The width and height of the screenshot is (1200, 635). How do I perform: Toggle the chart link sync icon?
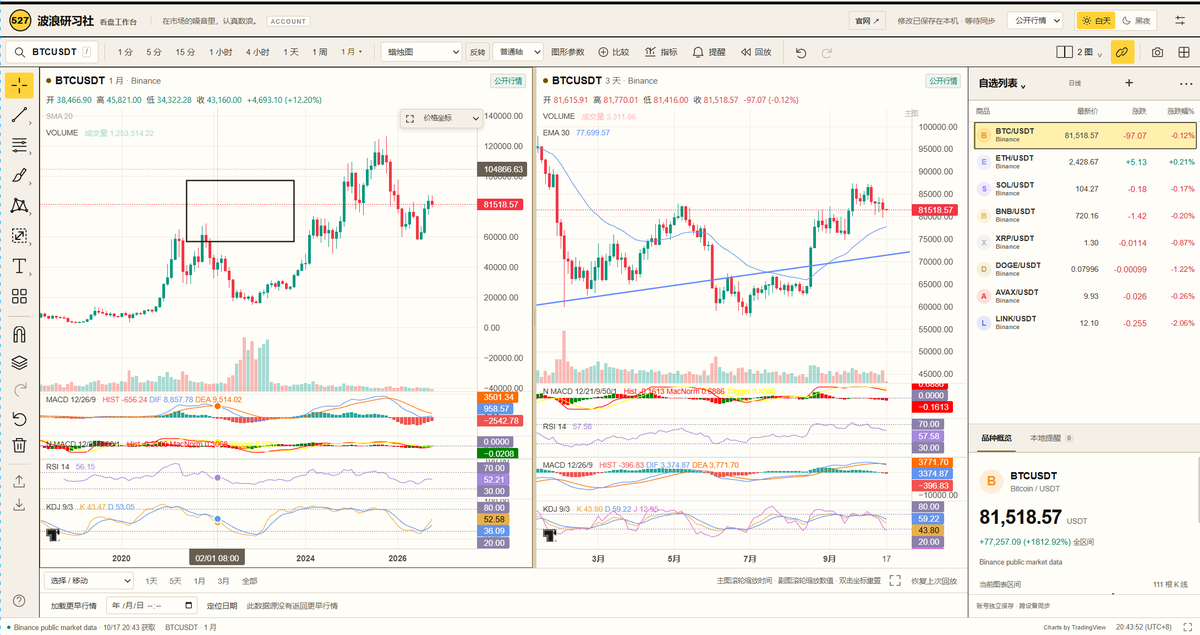1122,52
